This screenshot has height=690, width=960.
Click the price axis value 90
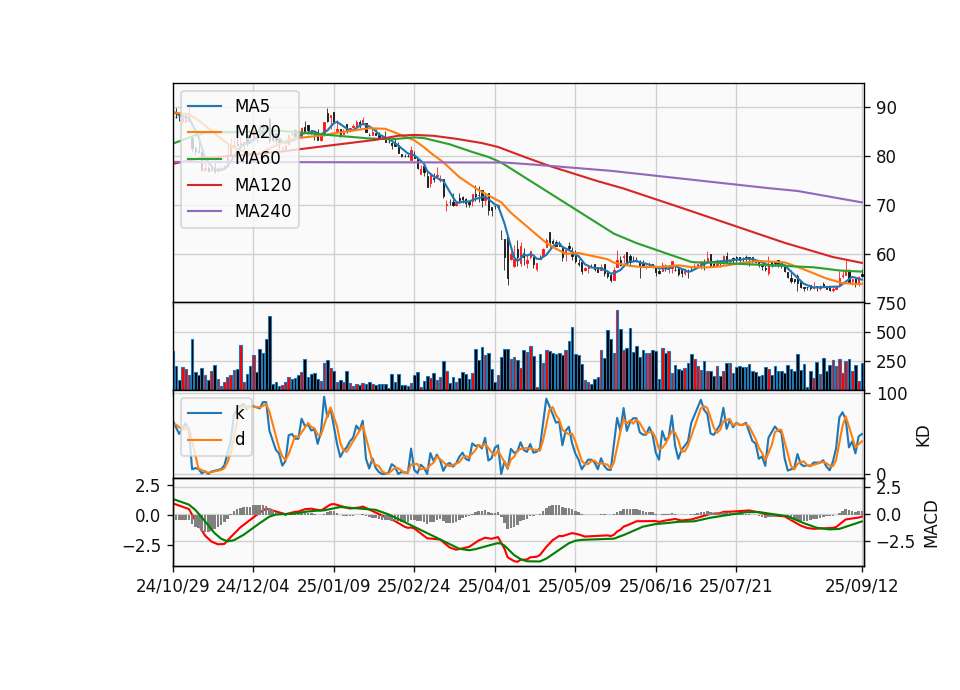[x=886, y=108]
